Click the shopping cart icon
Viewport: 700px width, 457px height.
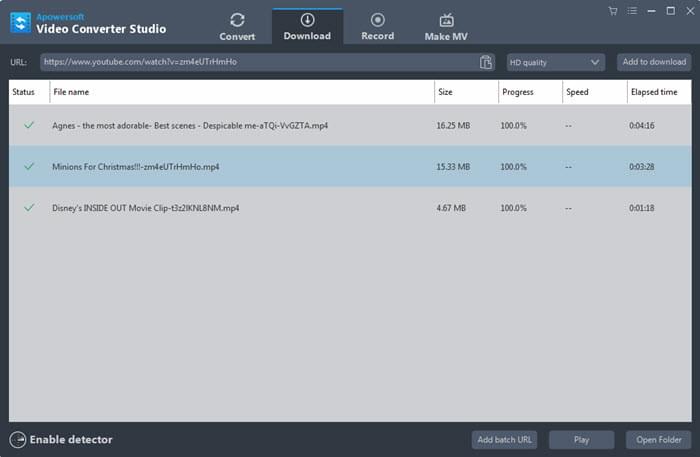[x=612, y=11]
